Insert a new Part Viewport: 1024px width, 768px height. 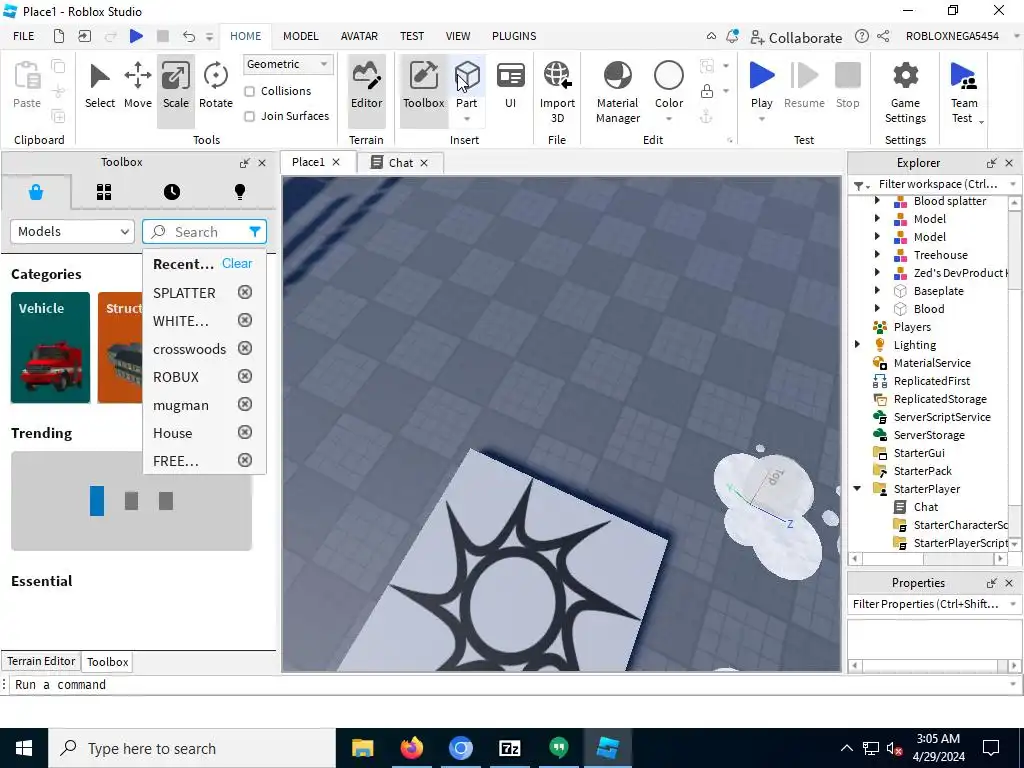(467, 82)
